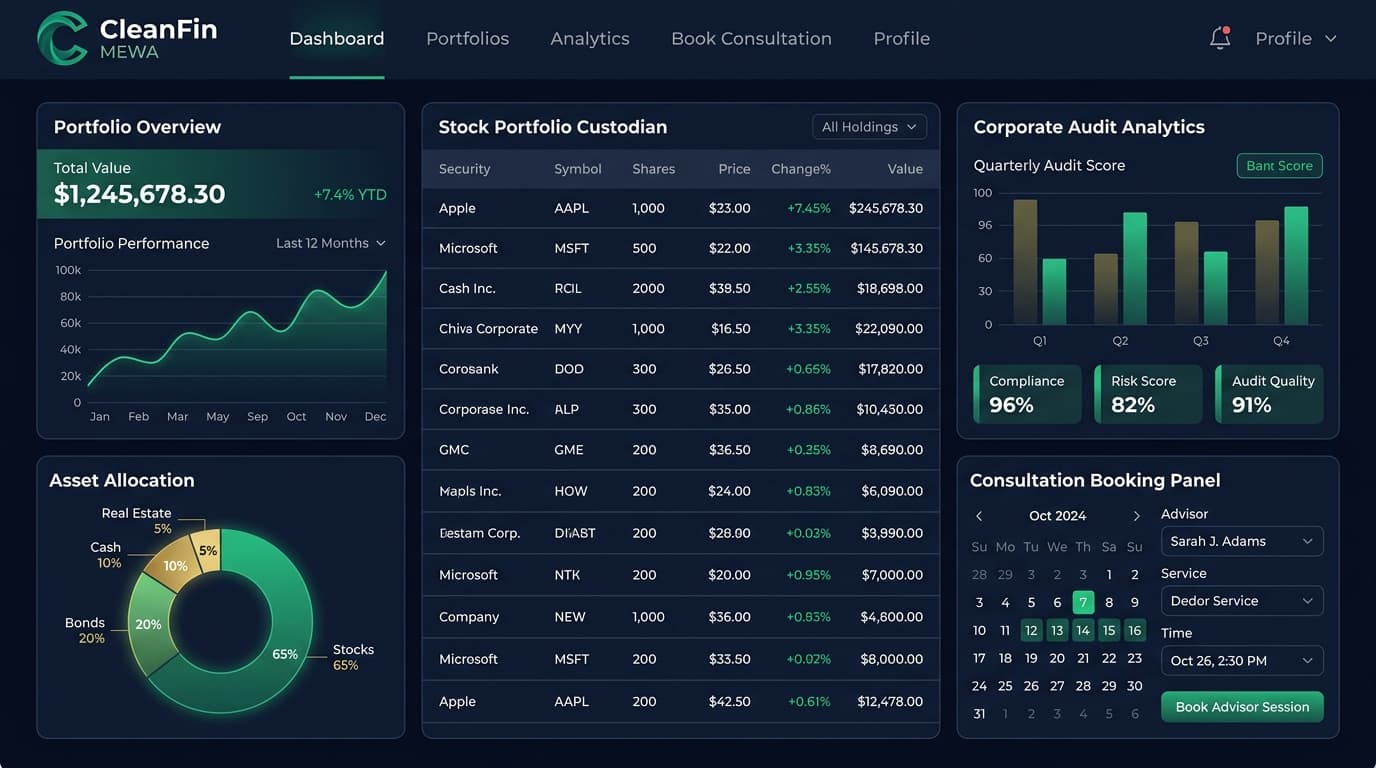Switch to the Portfolios tab
The image size is (1376, 768).
pyautogui.click(x=468, y=39)
